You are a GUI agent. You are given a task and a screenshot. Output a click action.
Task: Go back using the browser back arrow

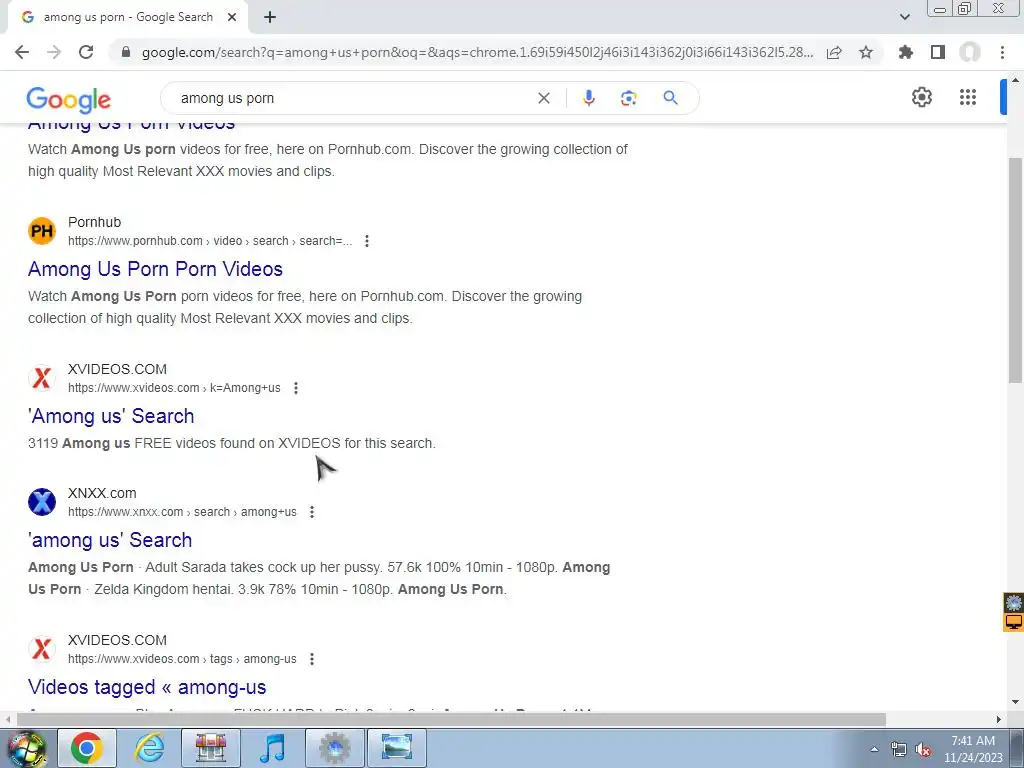tap(22, 52)
